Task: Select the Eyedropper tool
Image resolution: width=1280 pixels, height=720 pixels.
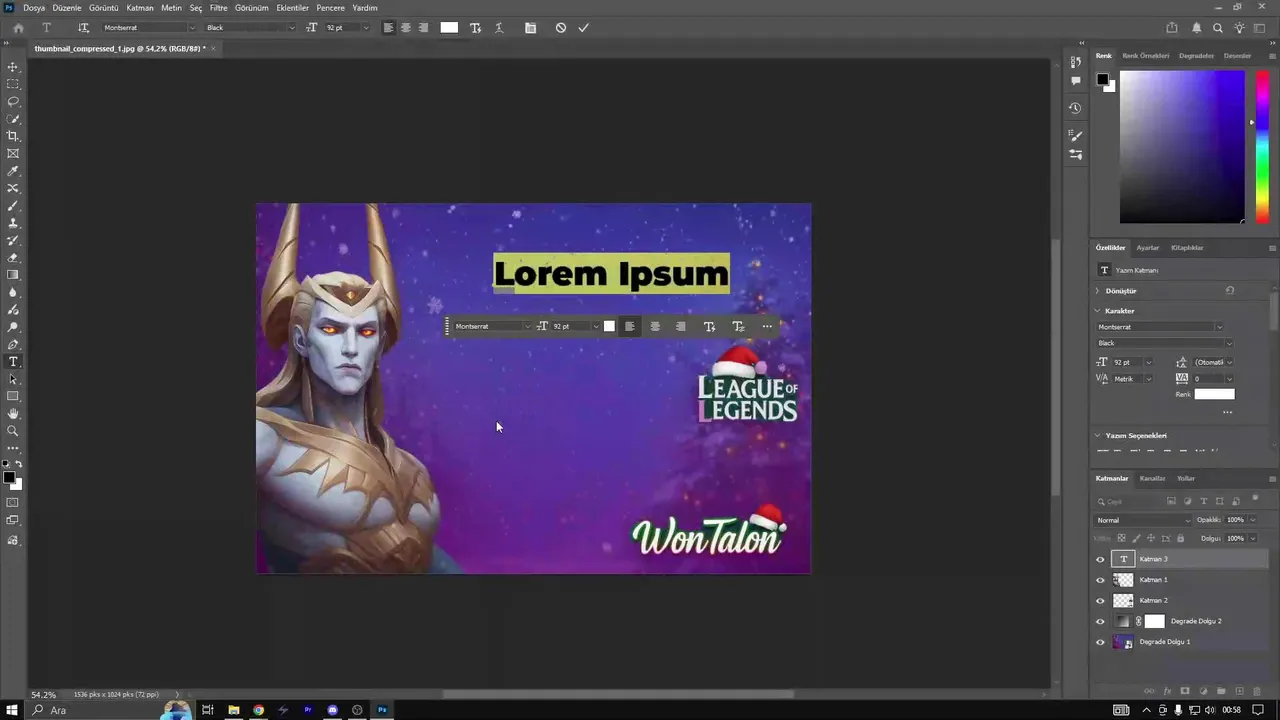Action: 13,171
